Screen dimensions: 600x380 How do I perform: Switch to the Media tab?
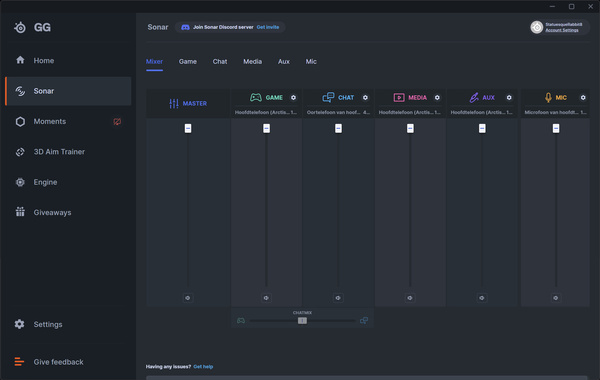point(253,62)
